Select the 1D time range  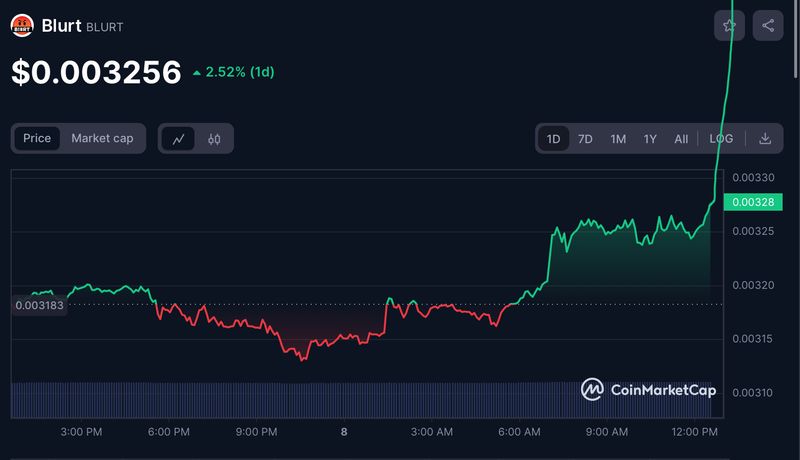click(x=553, y=139)
